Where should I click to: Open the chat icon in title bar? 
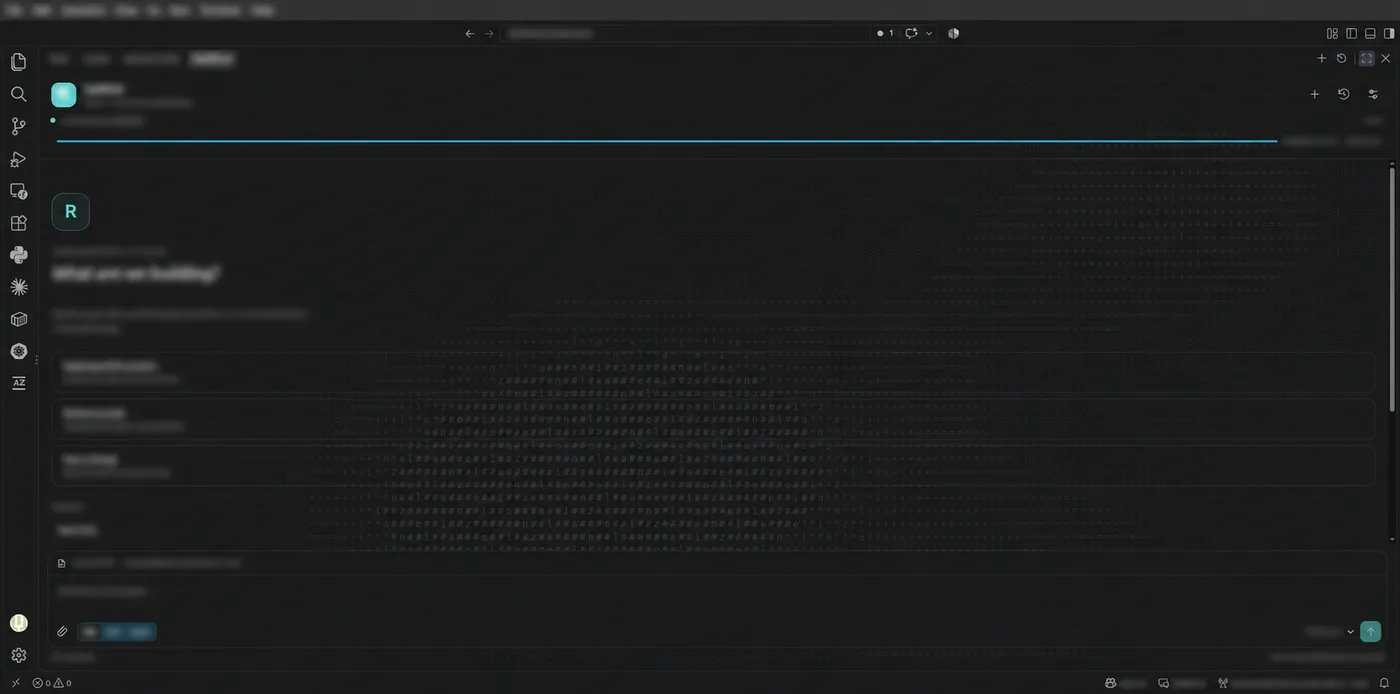(x=911, y=33)
